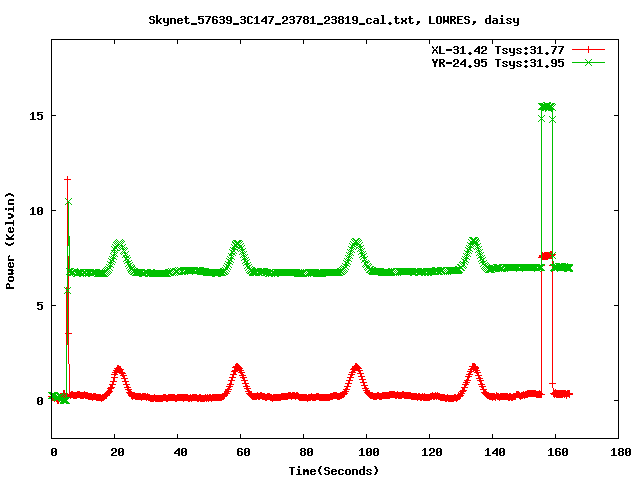The width and height of the screenshot is (640, 480).
Task: Click the green legend line sample
Action: pyautogui.click(x=588, y=63)
